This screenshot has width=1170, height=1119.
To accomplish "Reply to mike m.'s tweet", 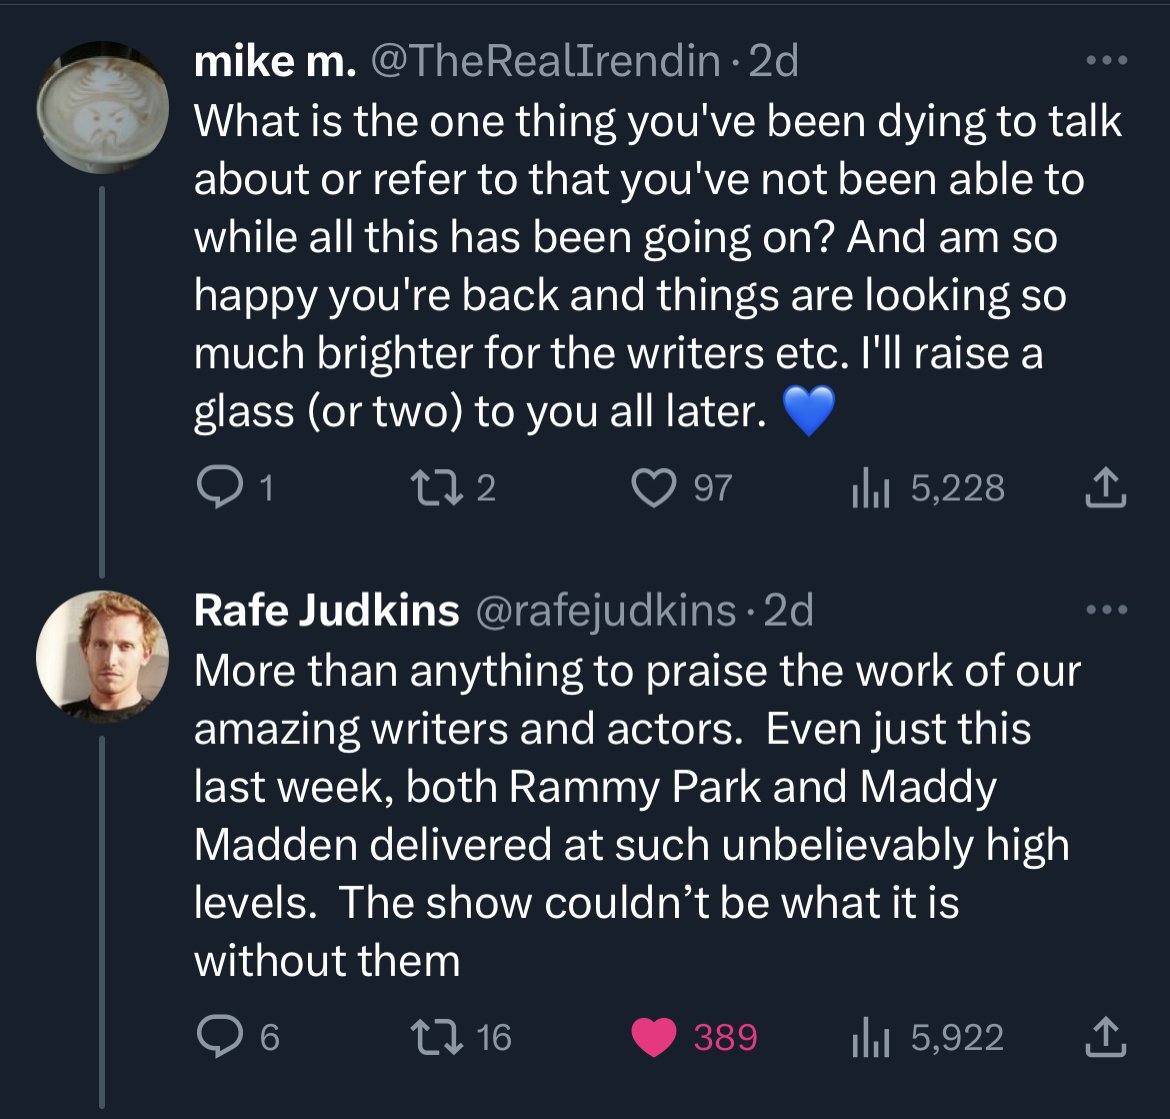I will click(x=213, y=488).
